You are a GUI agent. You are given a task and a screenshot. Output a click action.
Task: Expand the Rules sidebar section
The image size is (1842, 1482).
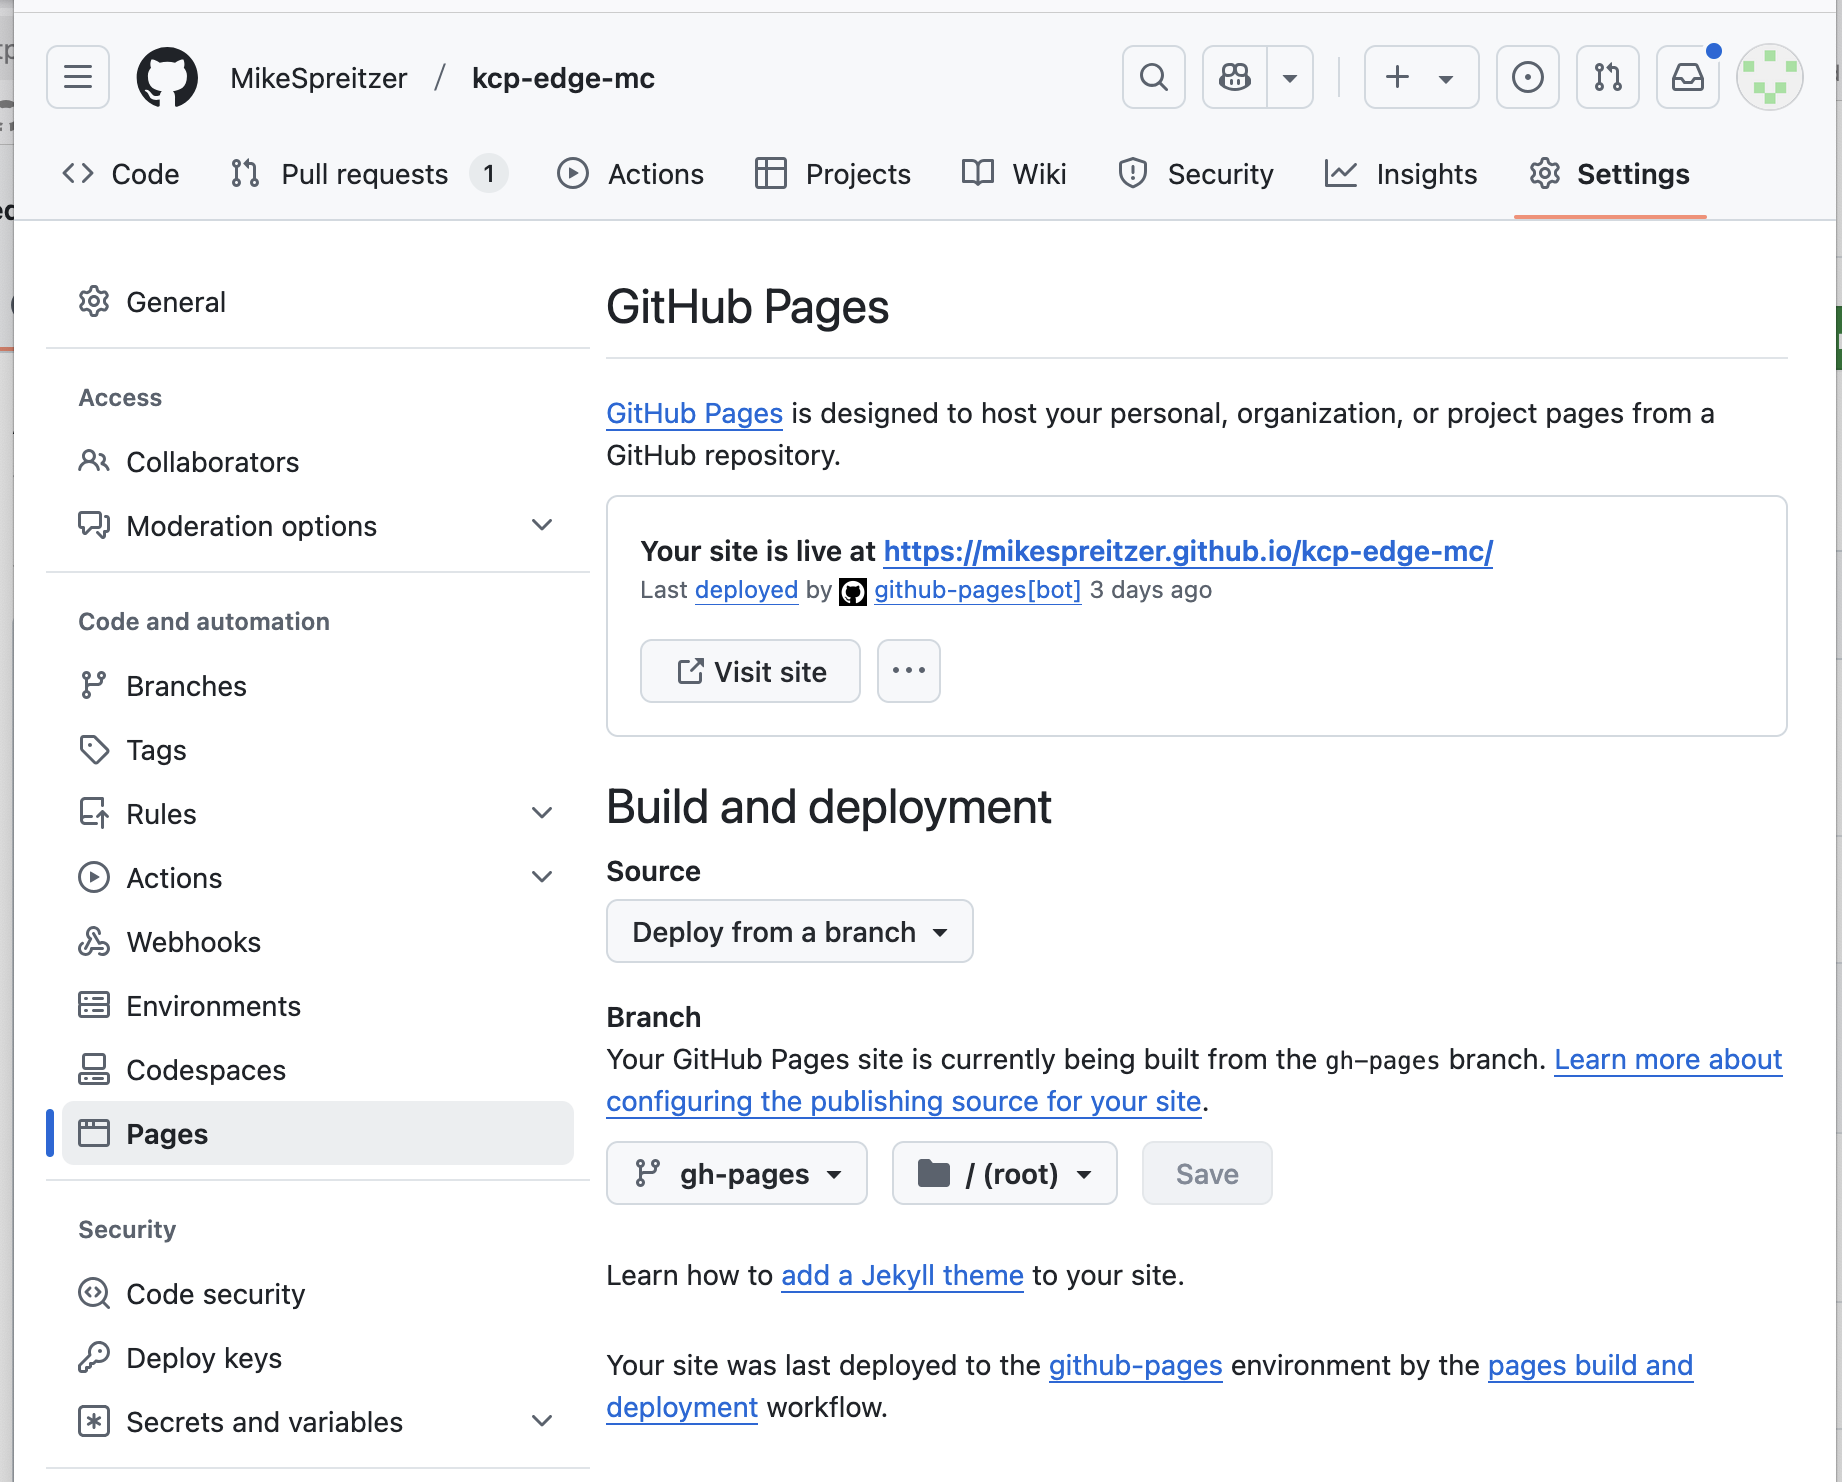click(x=542, y=813)
